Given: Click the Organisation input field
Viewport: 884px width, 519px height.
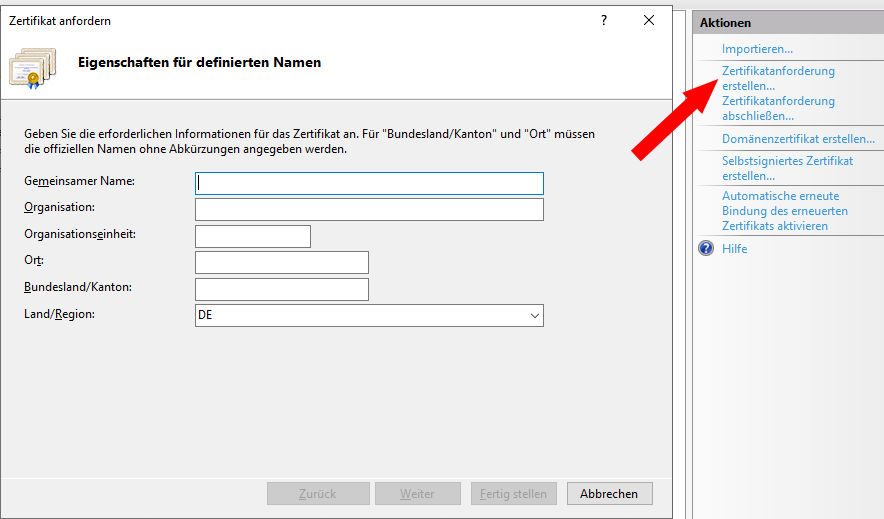Looking at the screenshot, I should [369, 209].
